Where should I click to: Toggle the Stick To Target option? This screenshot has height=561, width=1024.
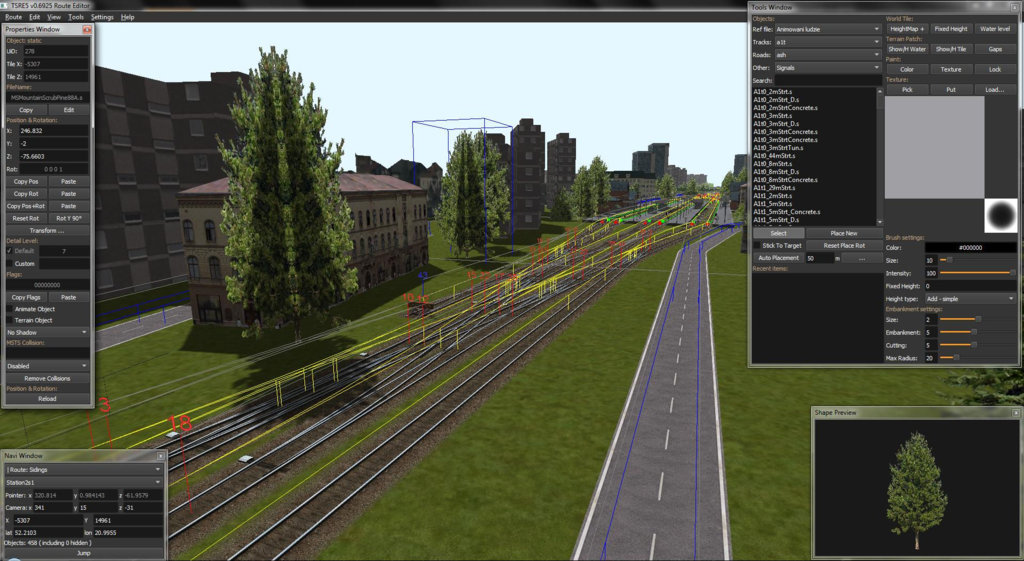click(782, 245)
